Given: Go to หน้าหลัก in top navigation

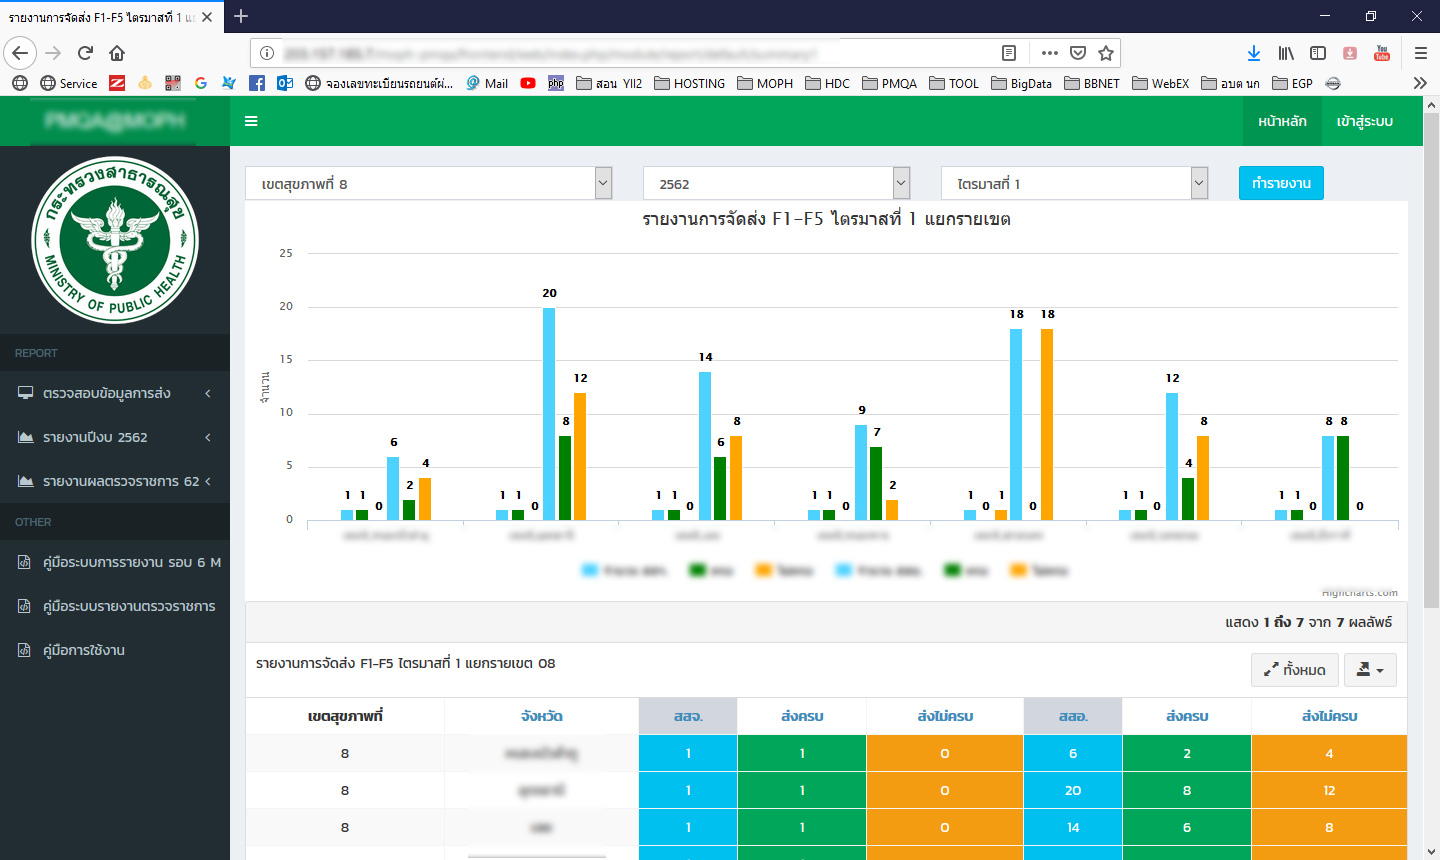Looking at the screenshot, I should coord(1282,121).
